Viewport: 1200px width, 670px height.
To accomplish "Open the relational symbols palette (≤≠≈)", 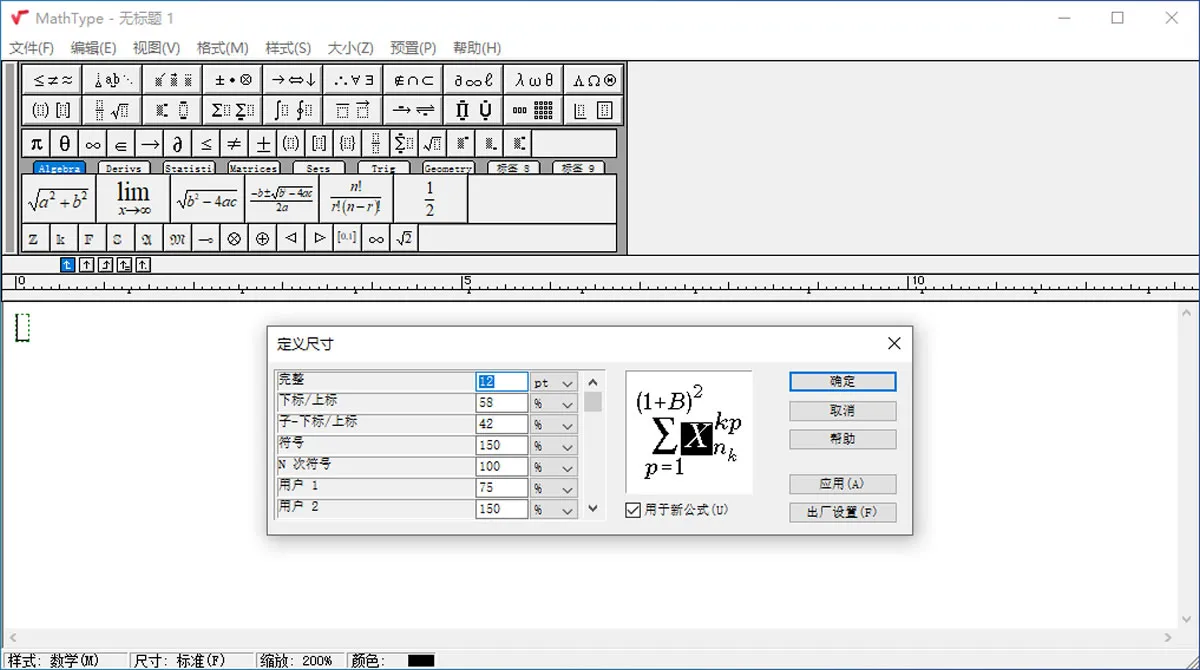I will pyautogui.click(x=52, y=80).
